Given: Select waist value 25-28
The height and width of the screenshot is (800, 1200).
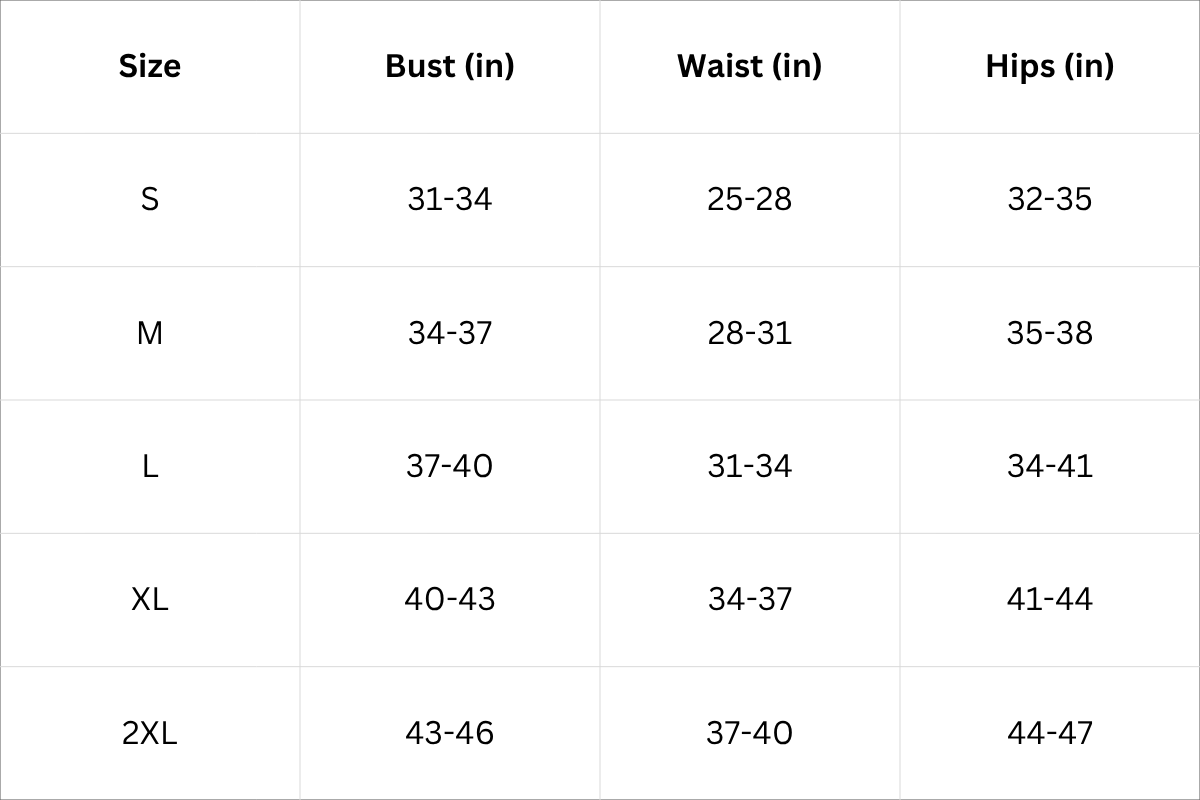Looking at the screenshot, I should coord(749,199).
